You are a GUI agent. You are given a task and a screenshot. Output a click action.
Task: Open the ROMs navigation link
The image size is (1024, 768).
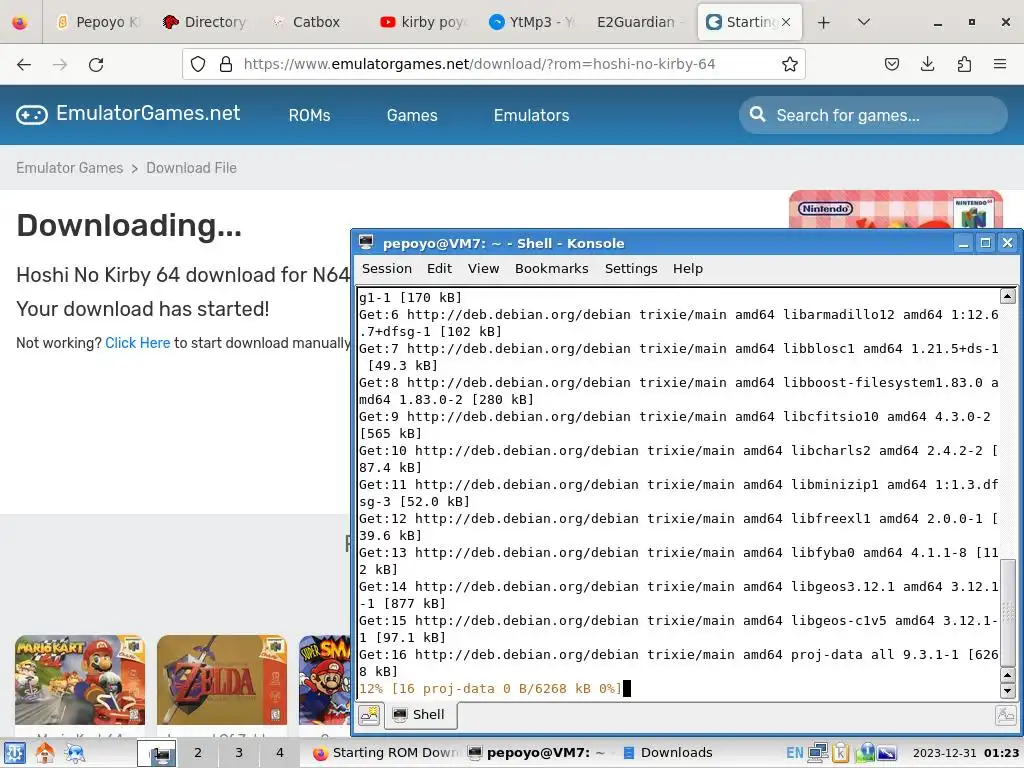click(309, 116)
